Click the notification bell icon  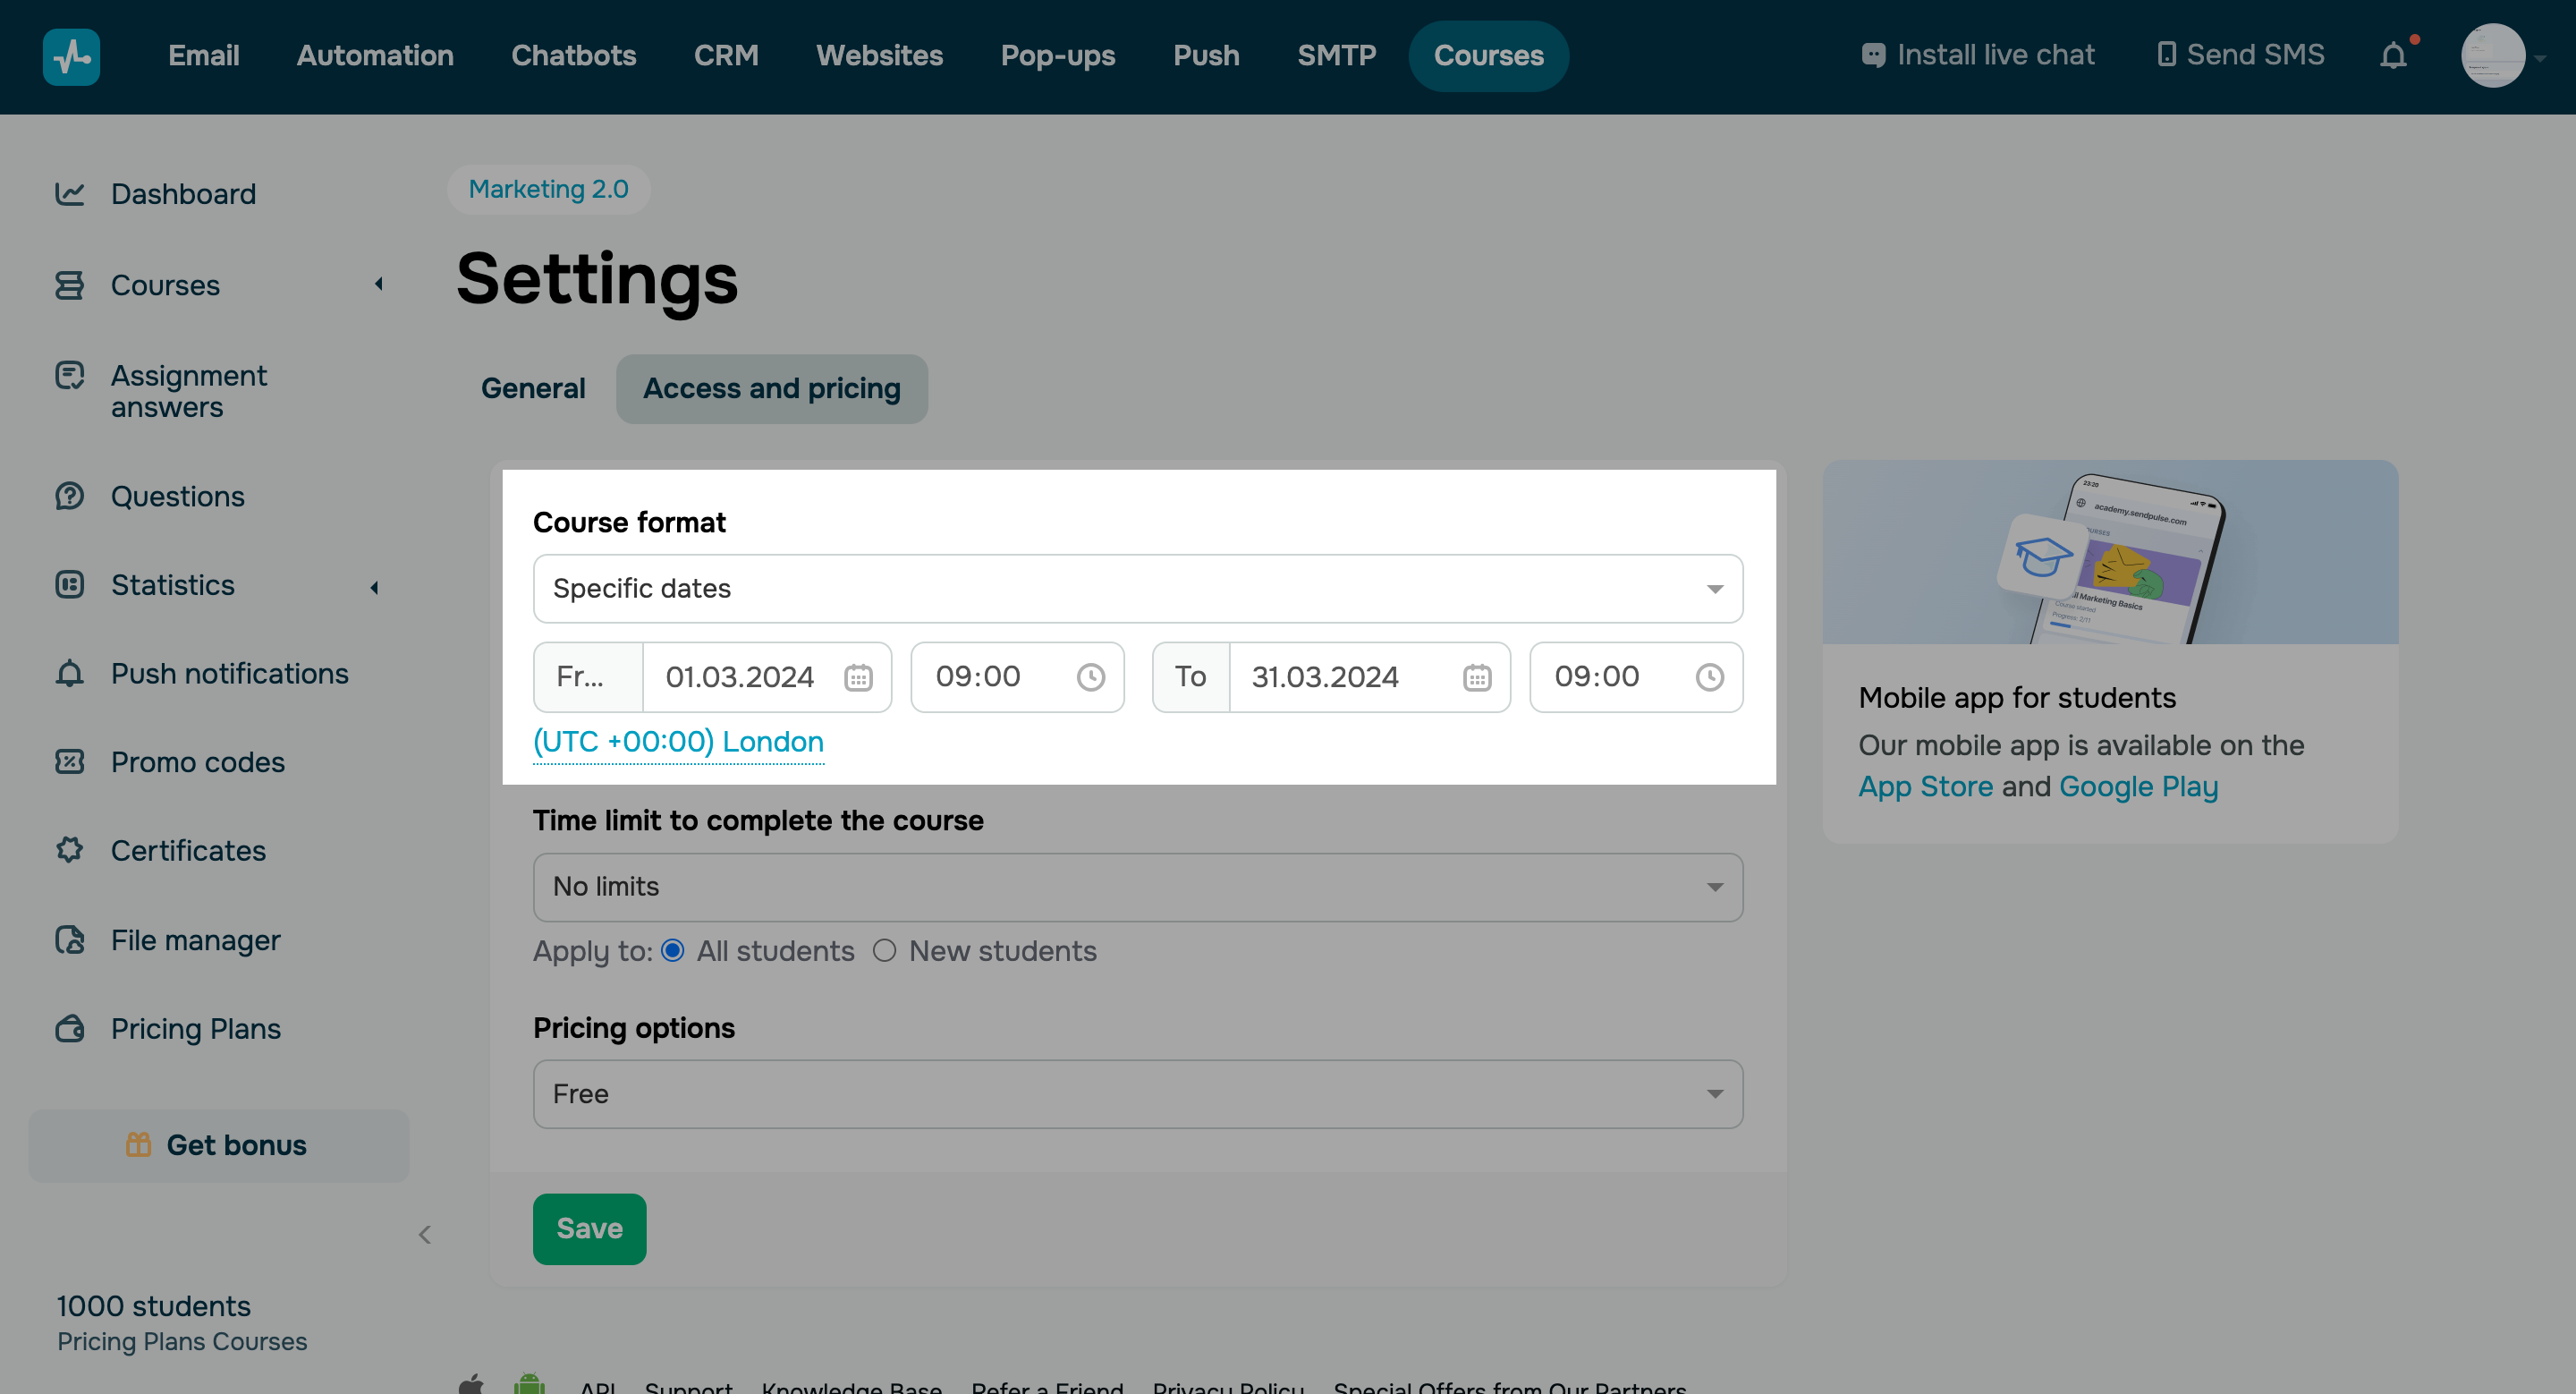(2393, 55)
